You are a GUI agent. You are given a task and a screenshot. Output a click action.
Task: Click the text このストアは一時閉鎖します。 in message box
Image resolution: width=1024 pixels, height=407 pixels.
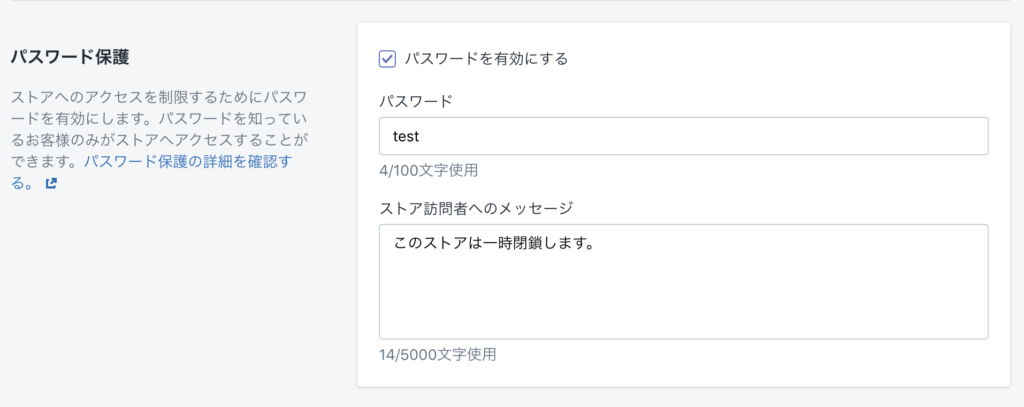click(x=493, y=244)
